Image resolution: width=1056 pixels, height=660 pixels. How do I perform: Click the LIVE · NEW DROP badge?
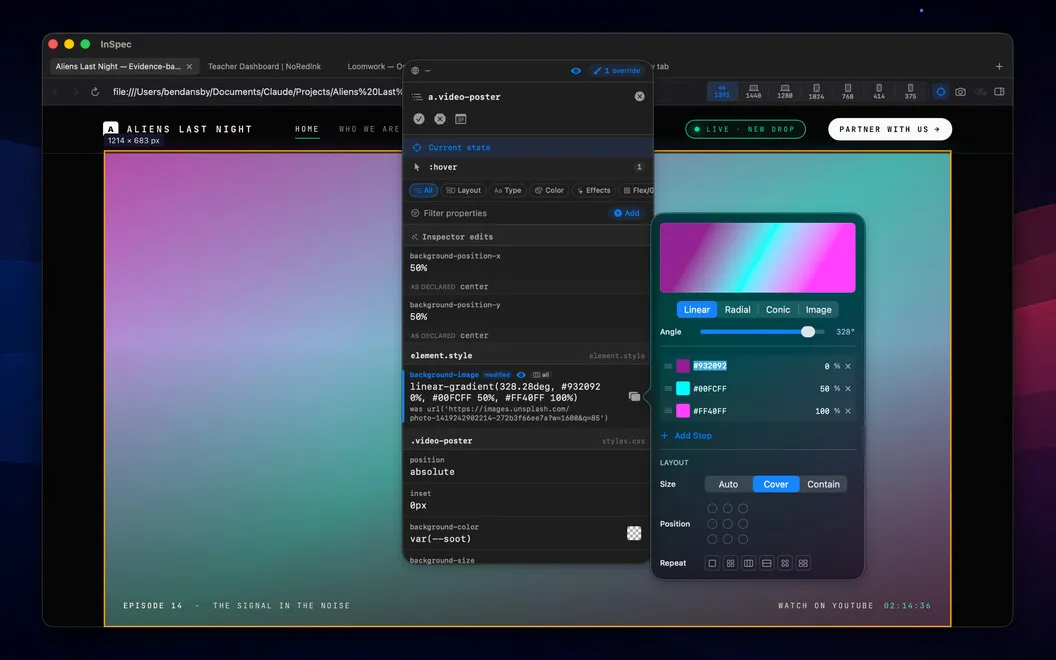[746, 129]
